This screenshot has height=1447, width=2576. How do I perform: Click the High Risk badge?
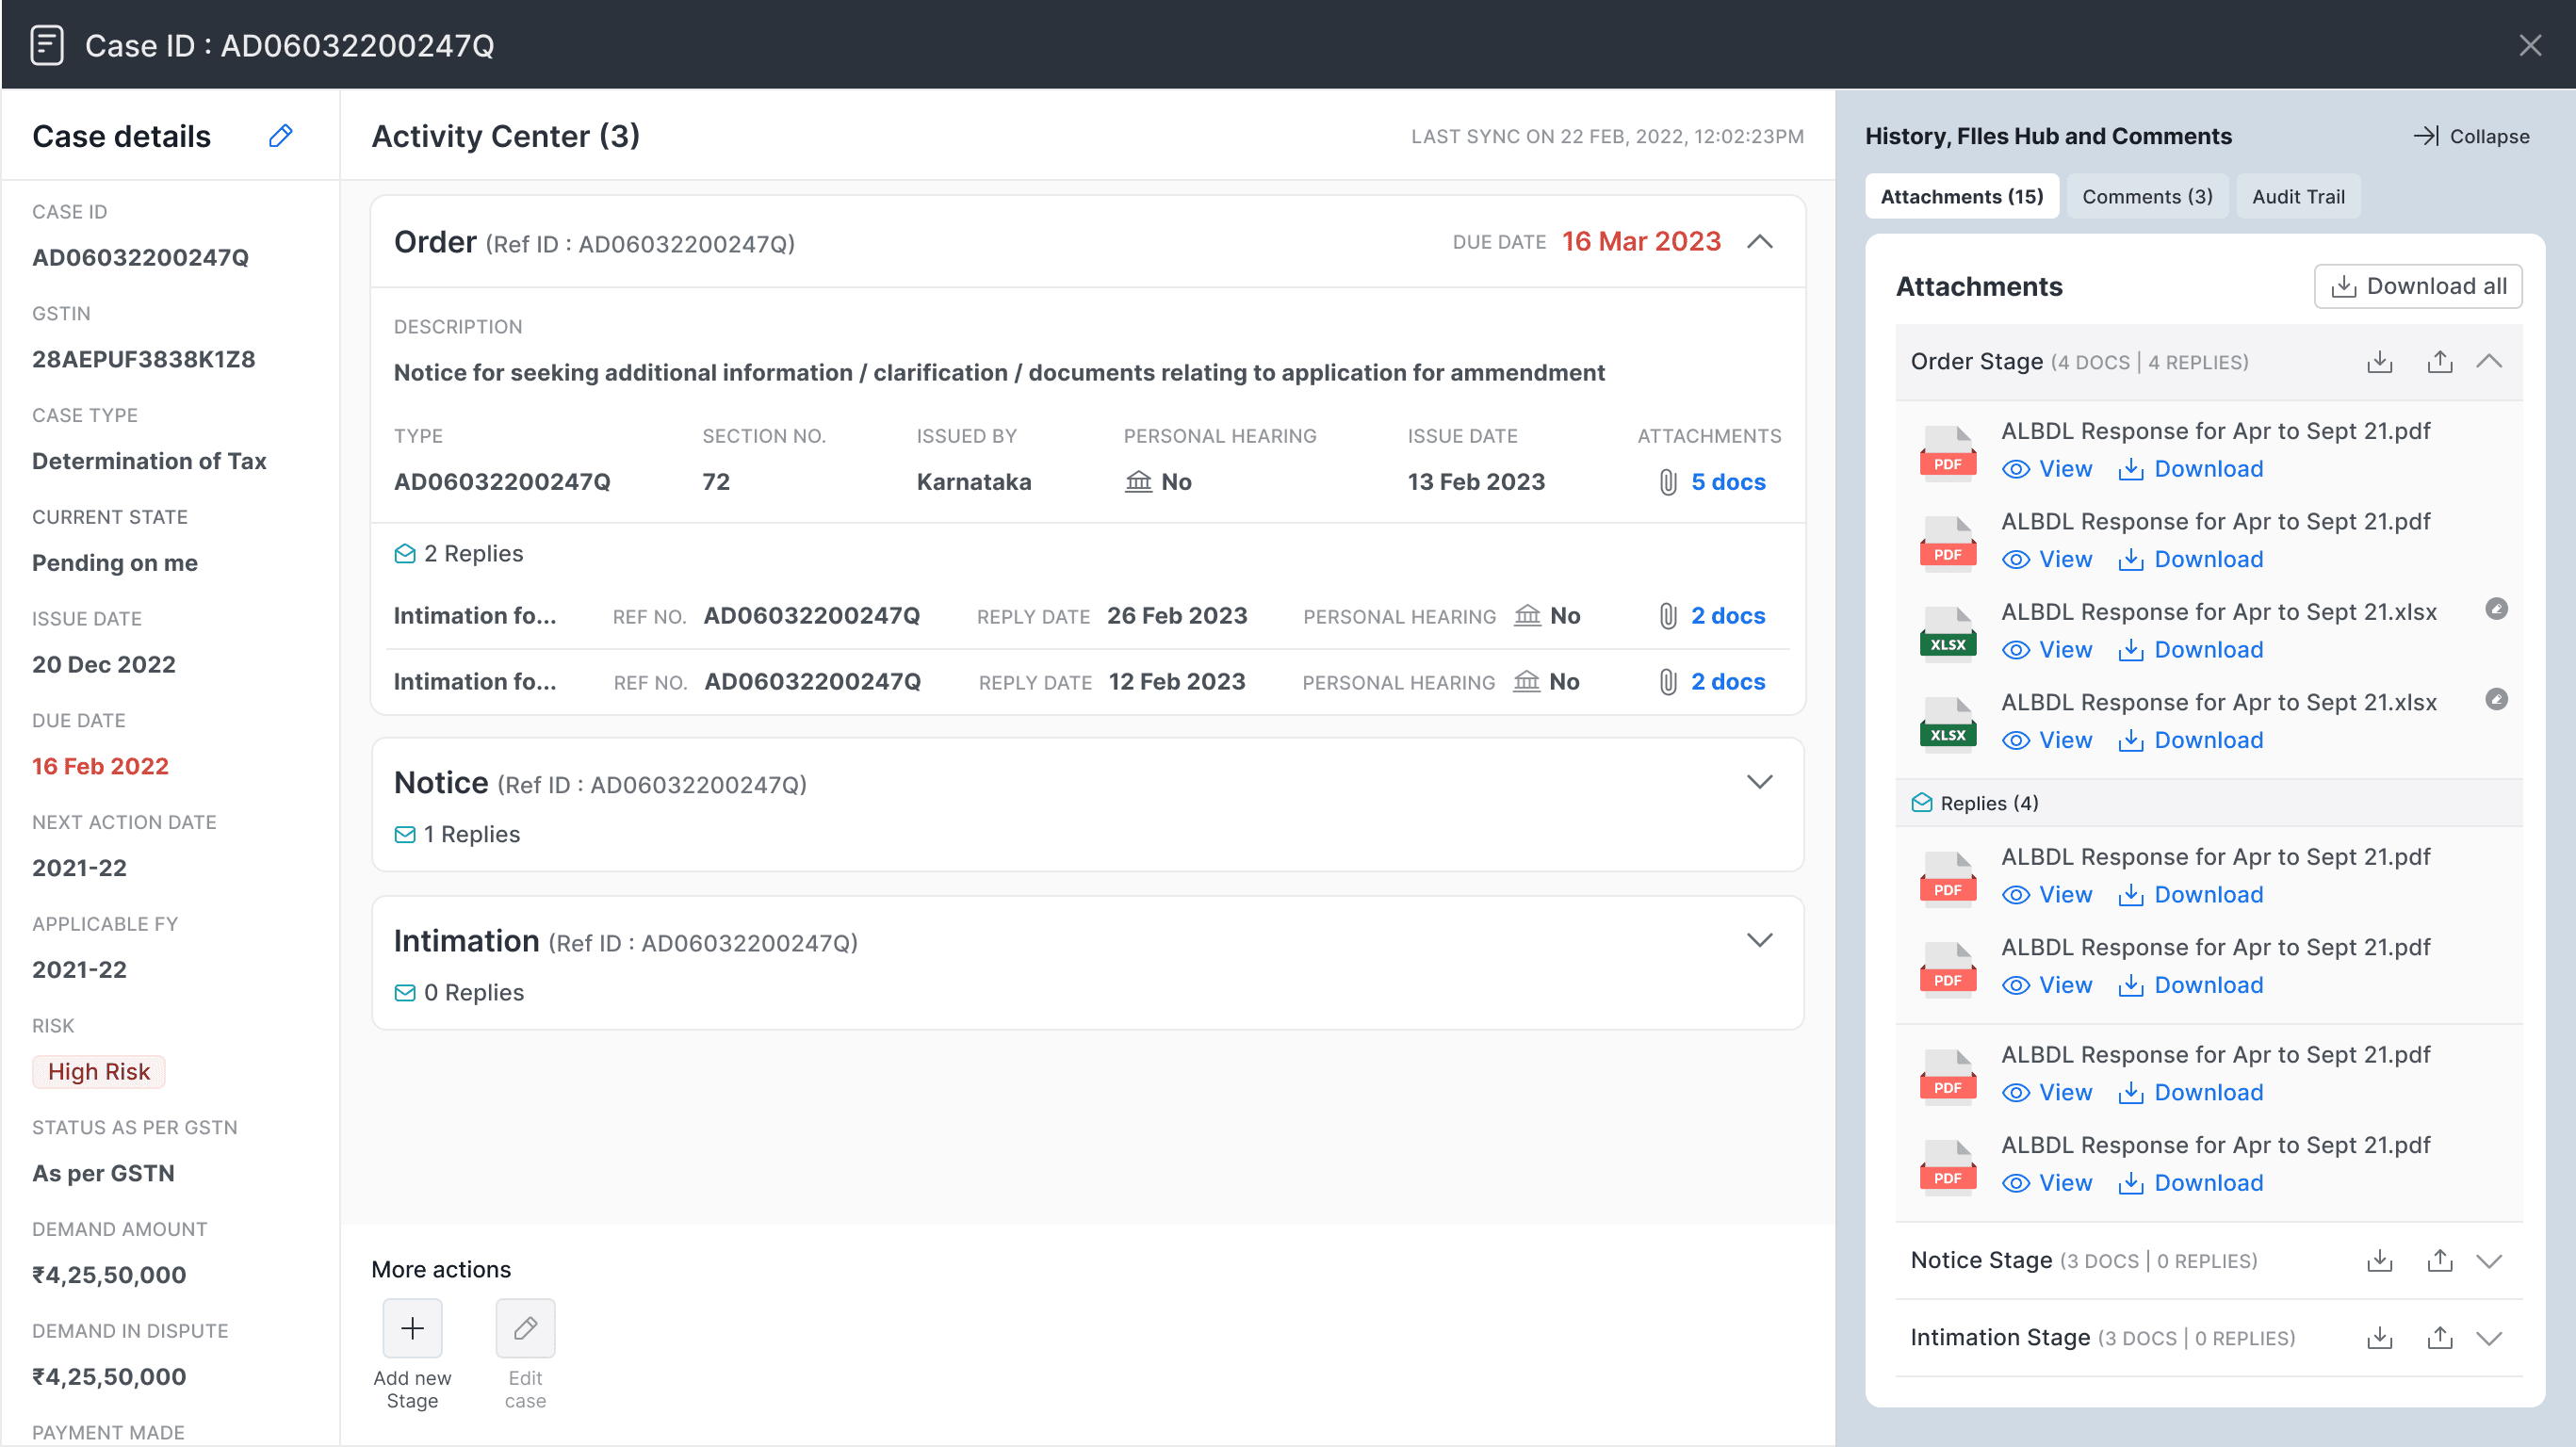[99, 1072]
